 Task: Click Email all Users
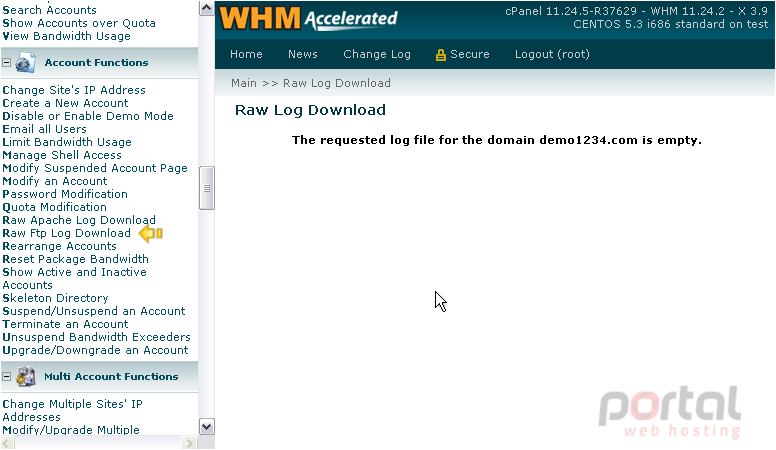45,129
